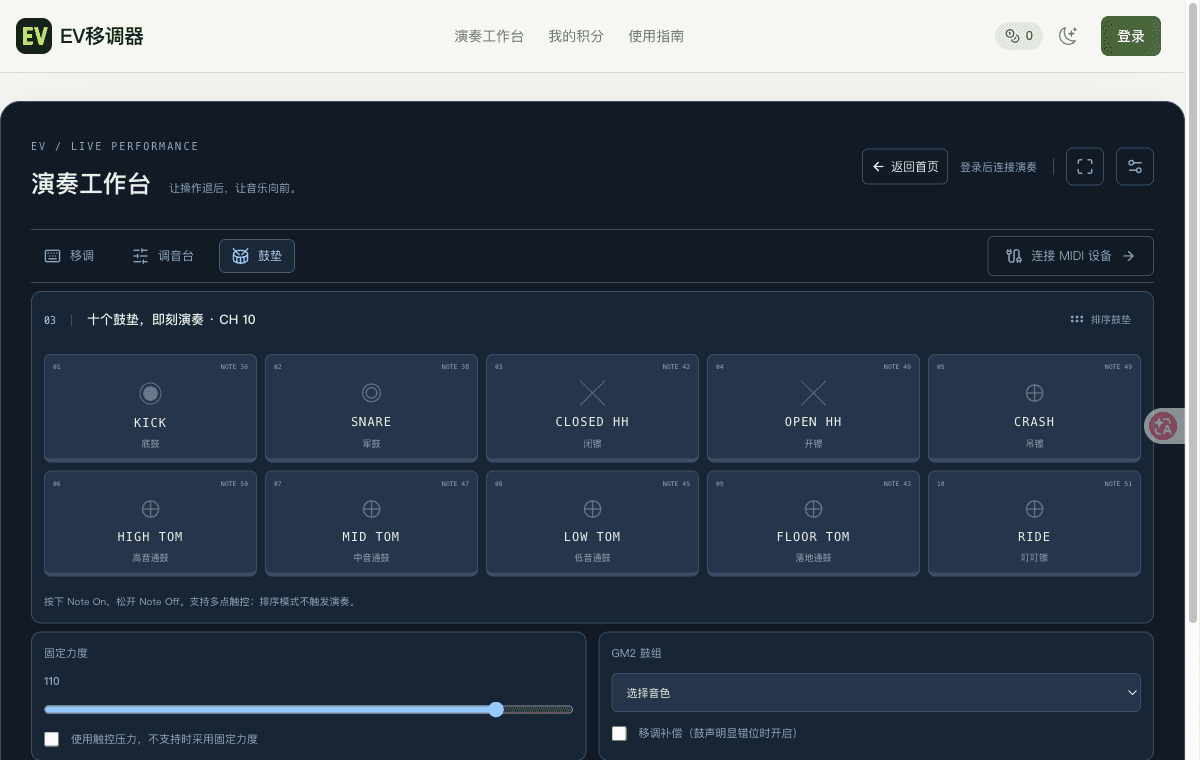Viewport: 1200px width, 760px height.
Task: Click the grid dots sort icon
Action: (x=1077, y=320)
